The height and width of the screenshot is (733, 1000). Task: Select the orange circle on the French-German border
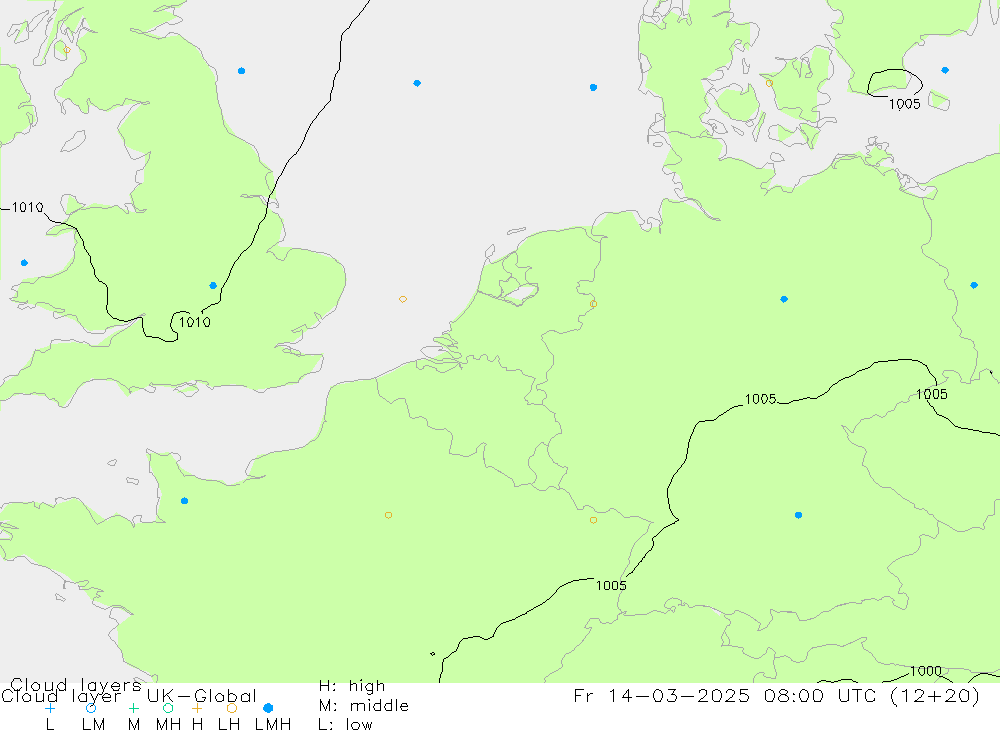tap(593, 520)
